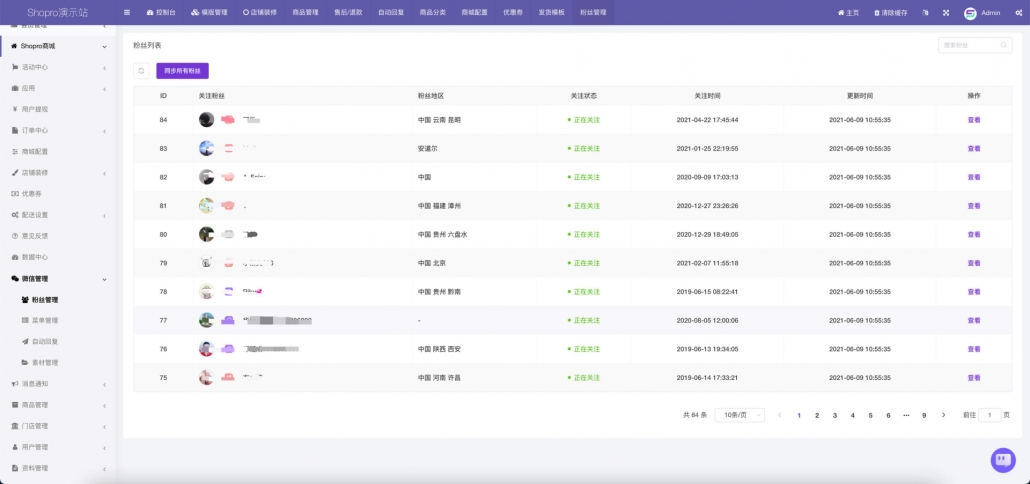The image size is (1030, 484).
Task: Open the 优惠券 top tab
Action: 513,12
